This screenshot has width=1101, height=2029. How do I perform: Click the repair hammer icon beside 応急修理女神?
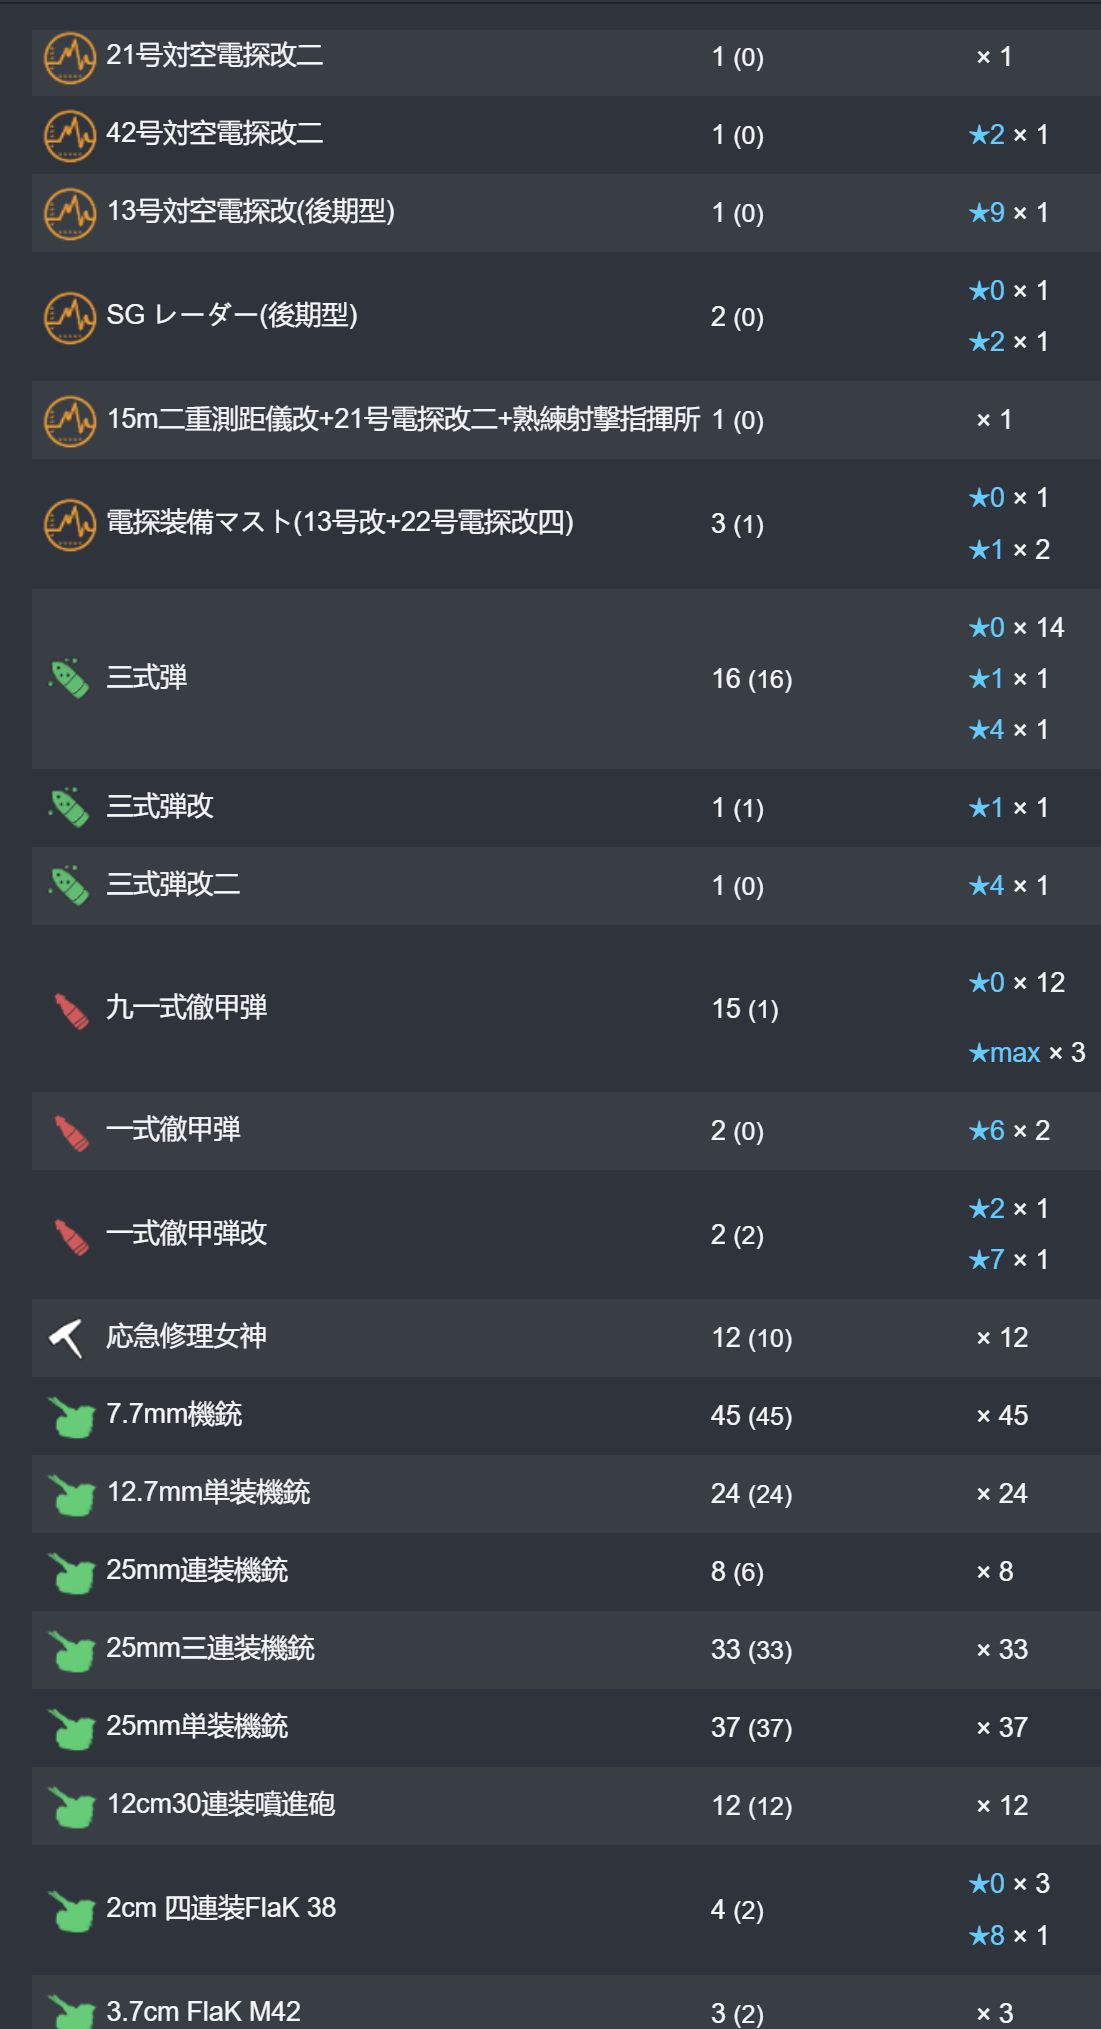coord(67,1338)
